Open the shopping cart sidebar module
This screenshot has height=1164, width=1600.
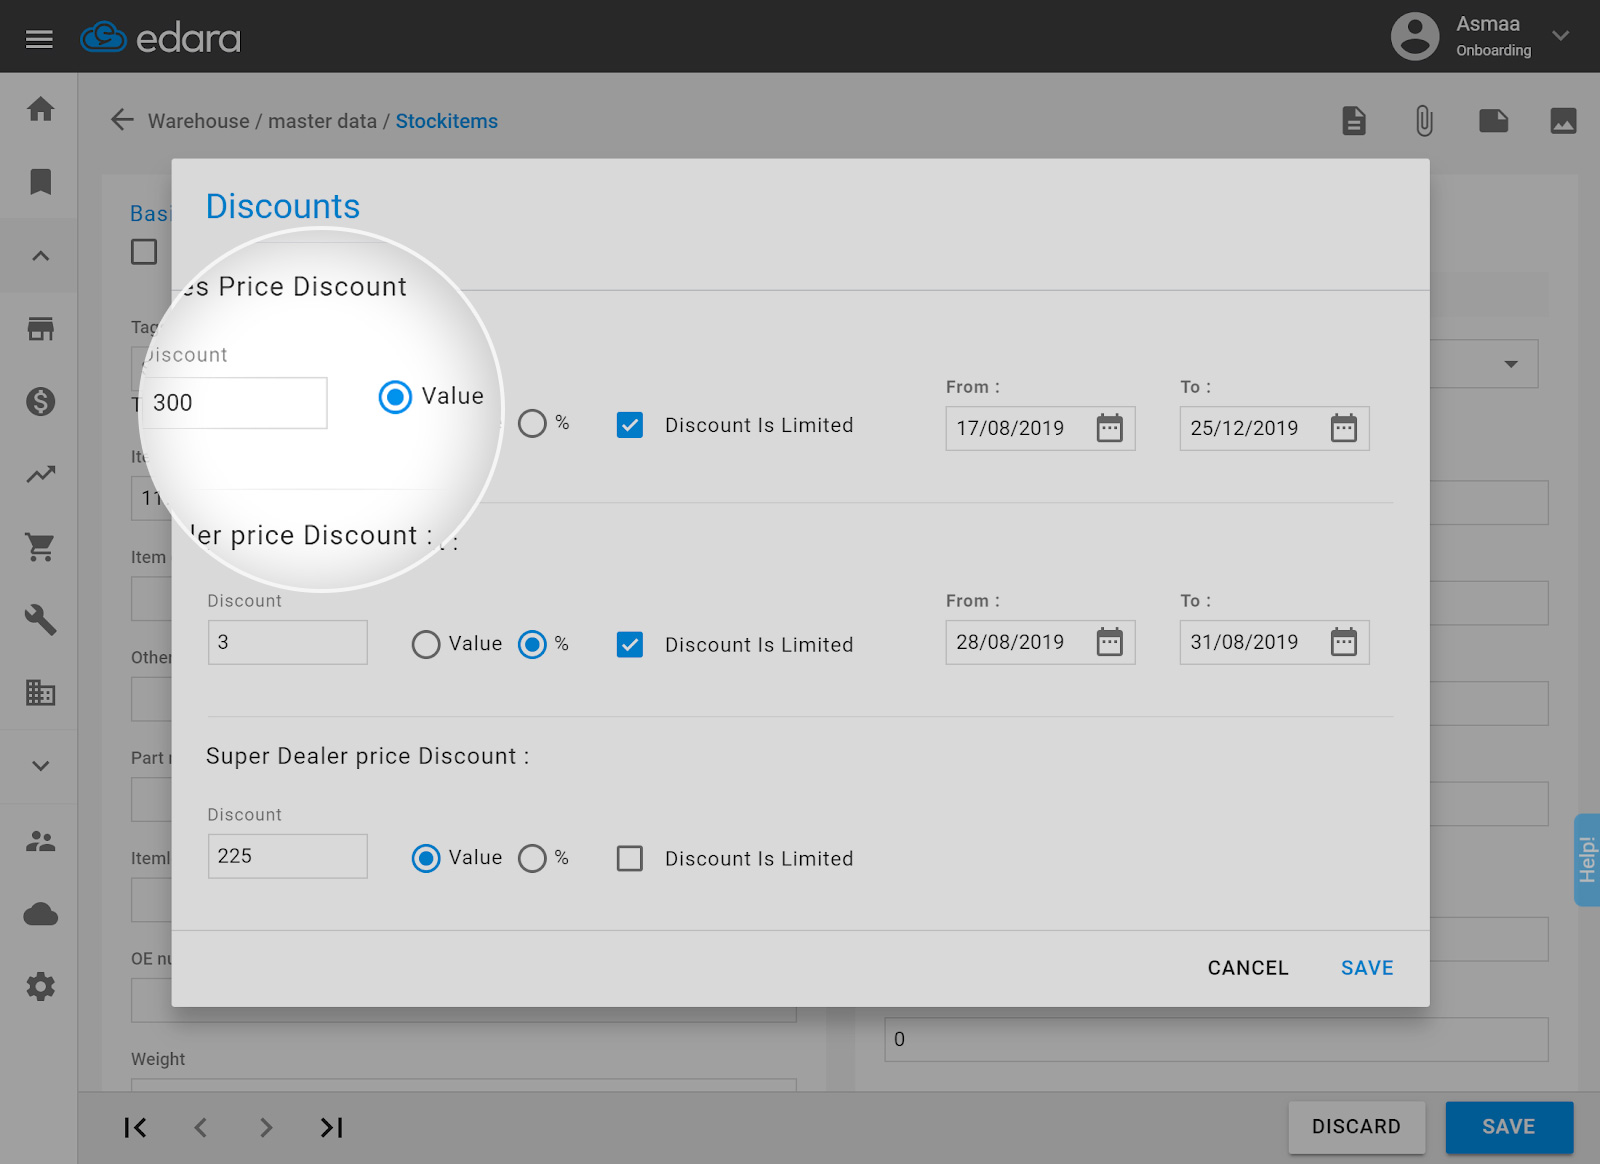point(40,547)
